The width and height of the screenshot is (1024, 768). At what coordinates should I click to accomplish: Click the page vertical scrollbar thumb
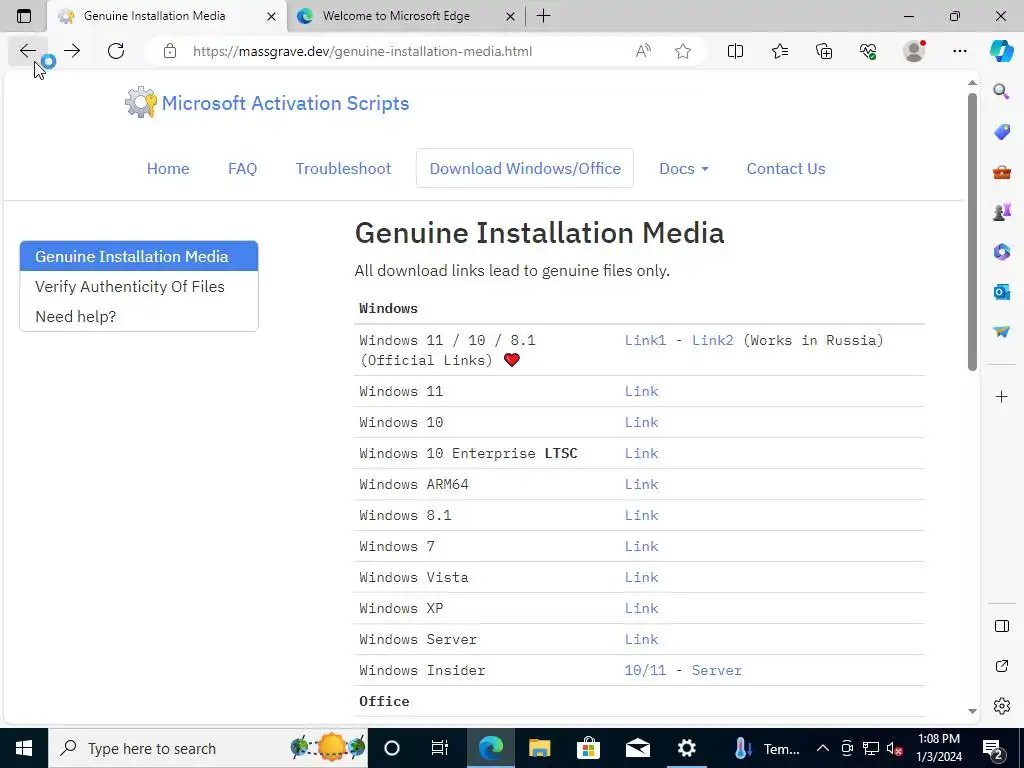coord(972,232)
